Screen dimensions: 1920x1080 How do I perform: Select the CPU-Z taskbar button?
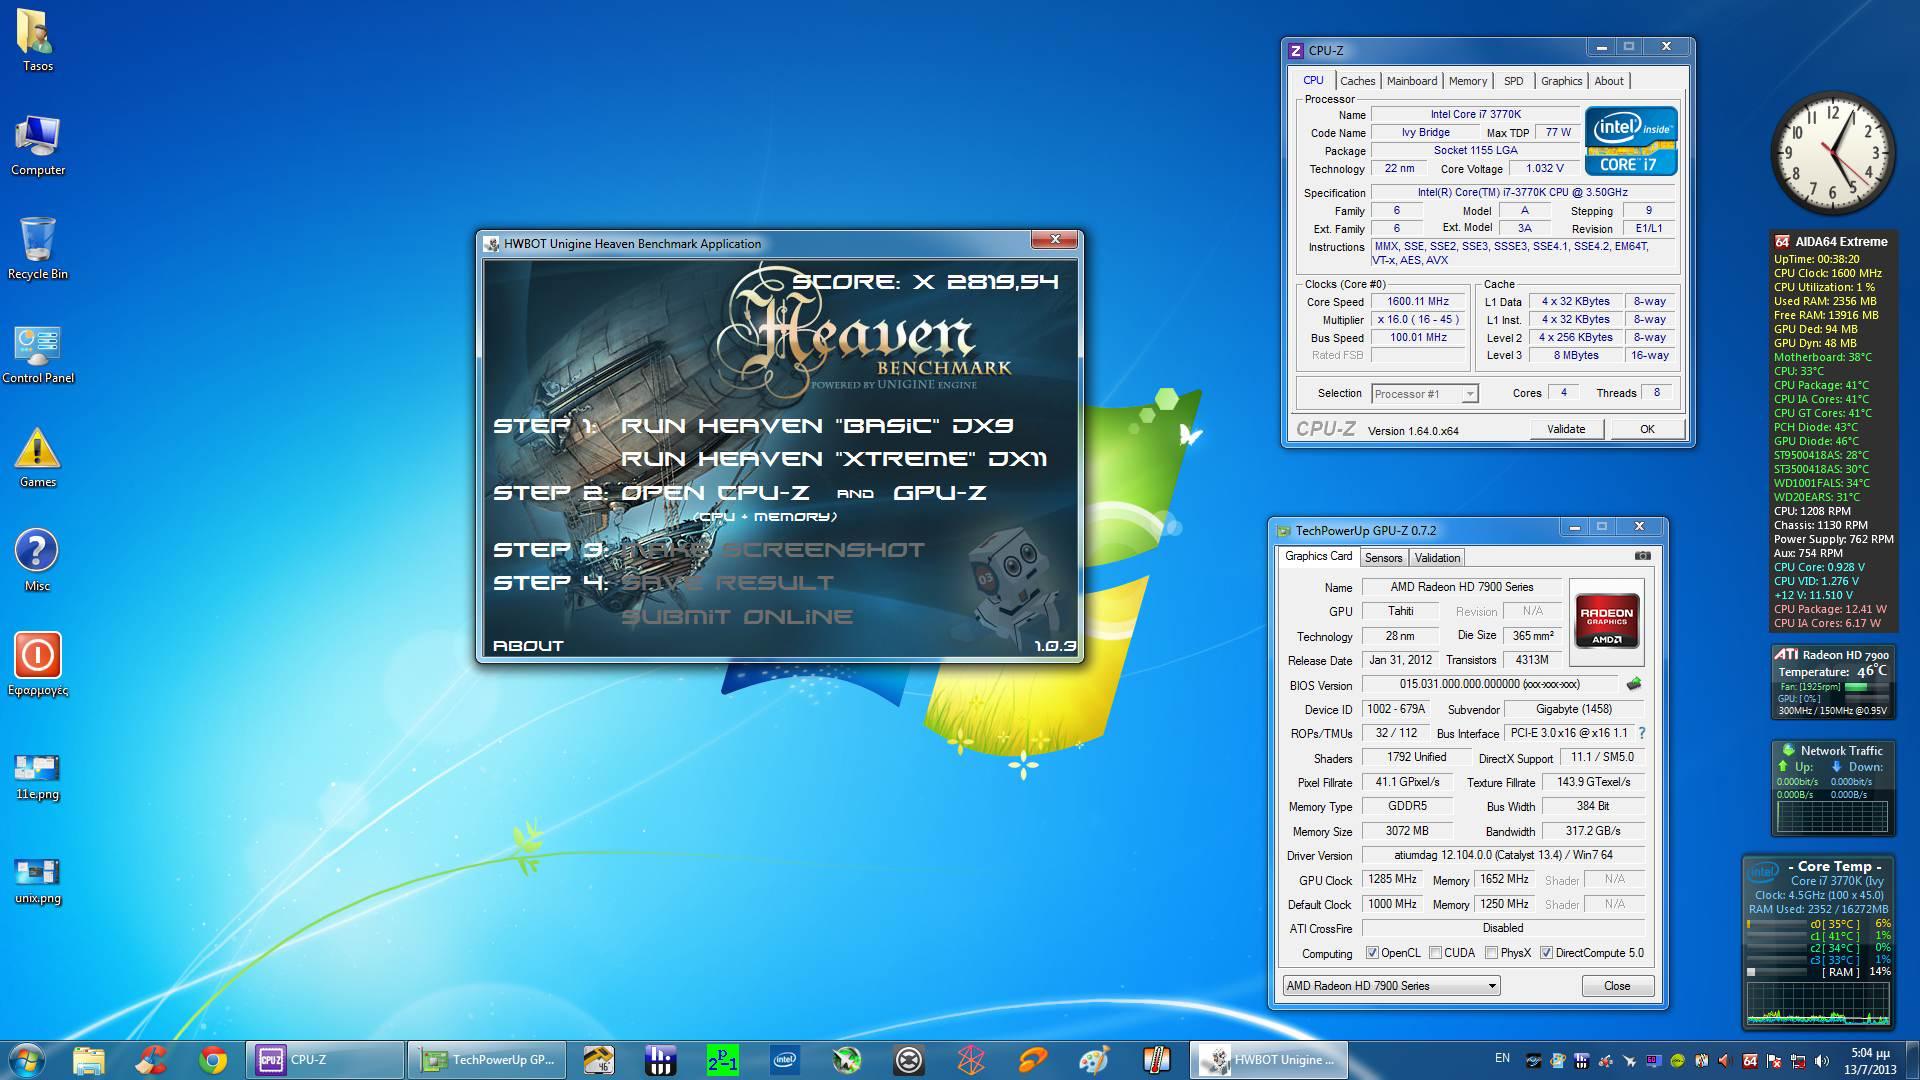(324, 1059)
